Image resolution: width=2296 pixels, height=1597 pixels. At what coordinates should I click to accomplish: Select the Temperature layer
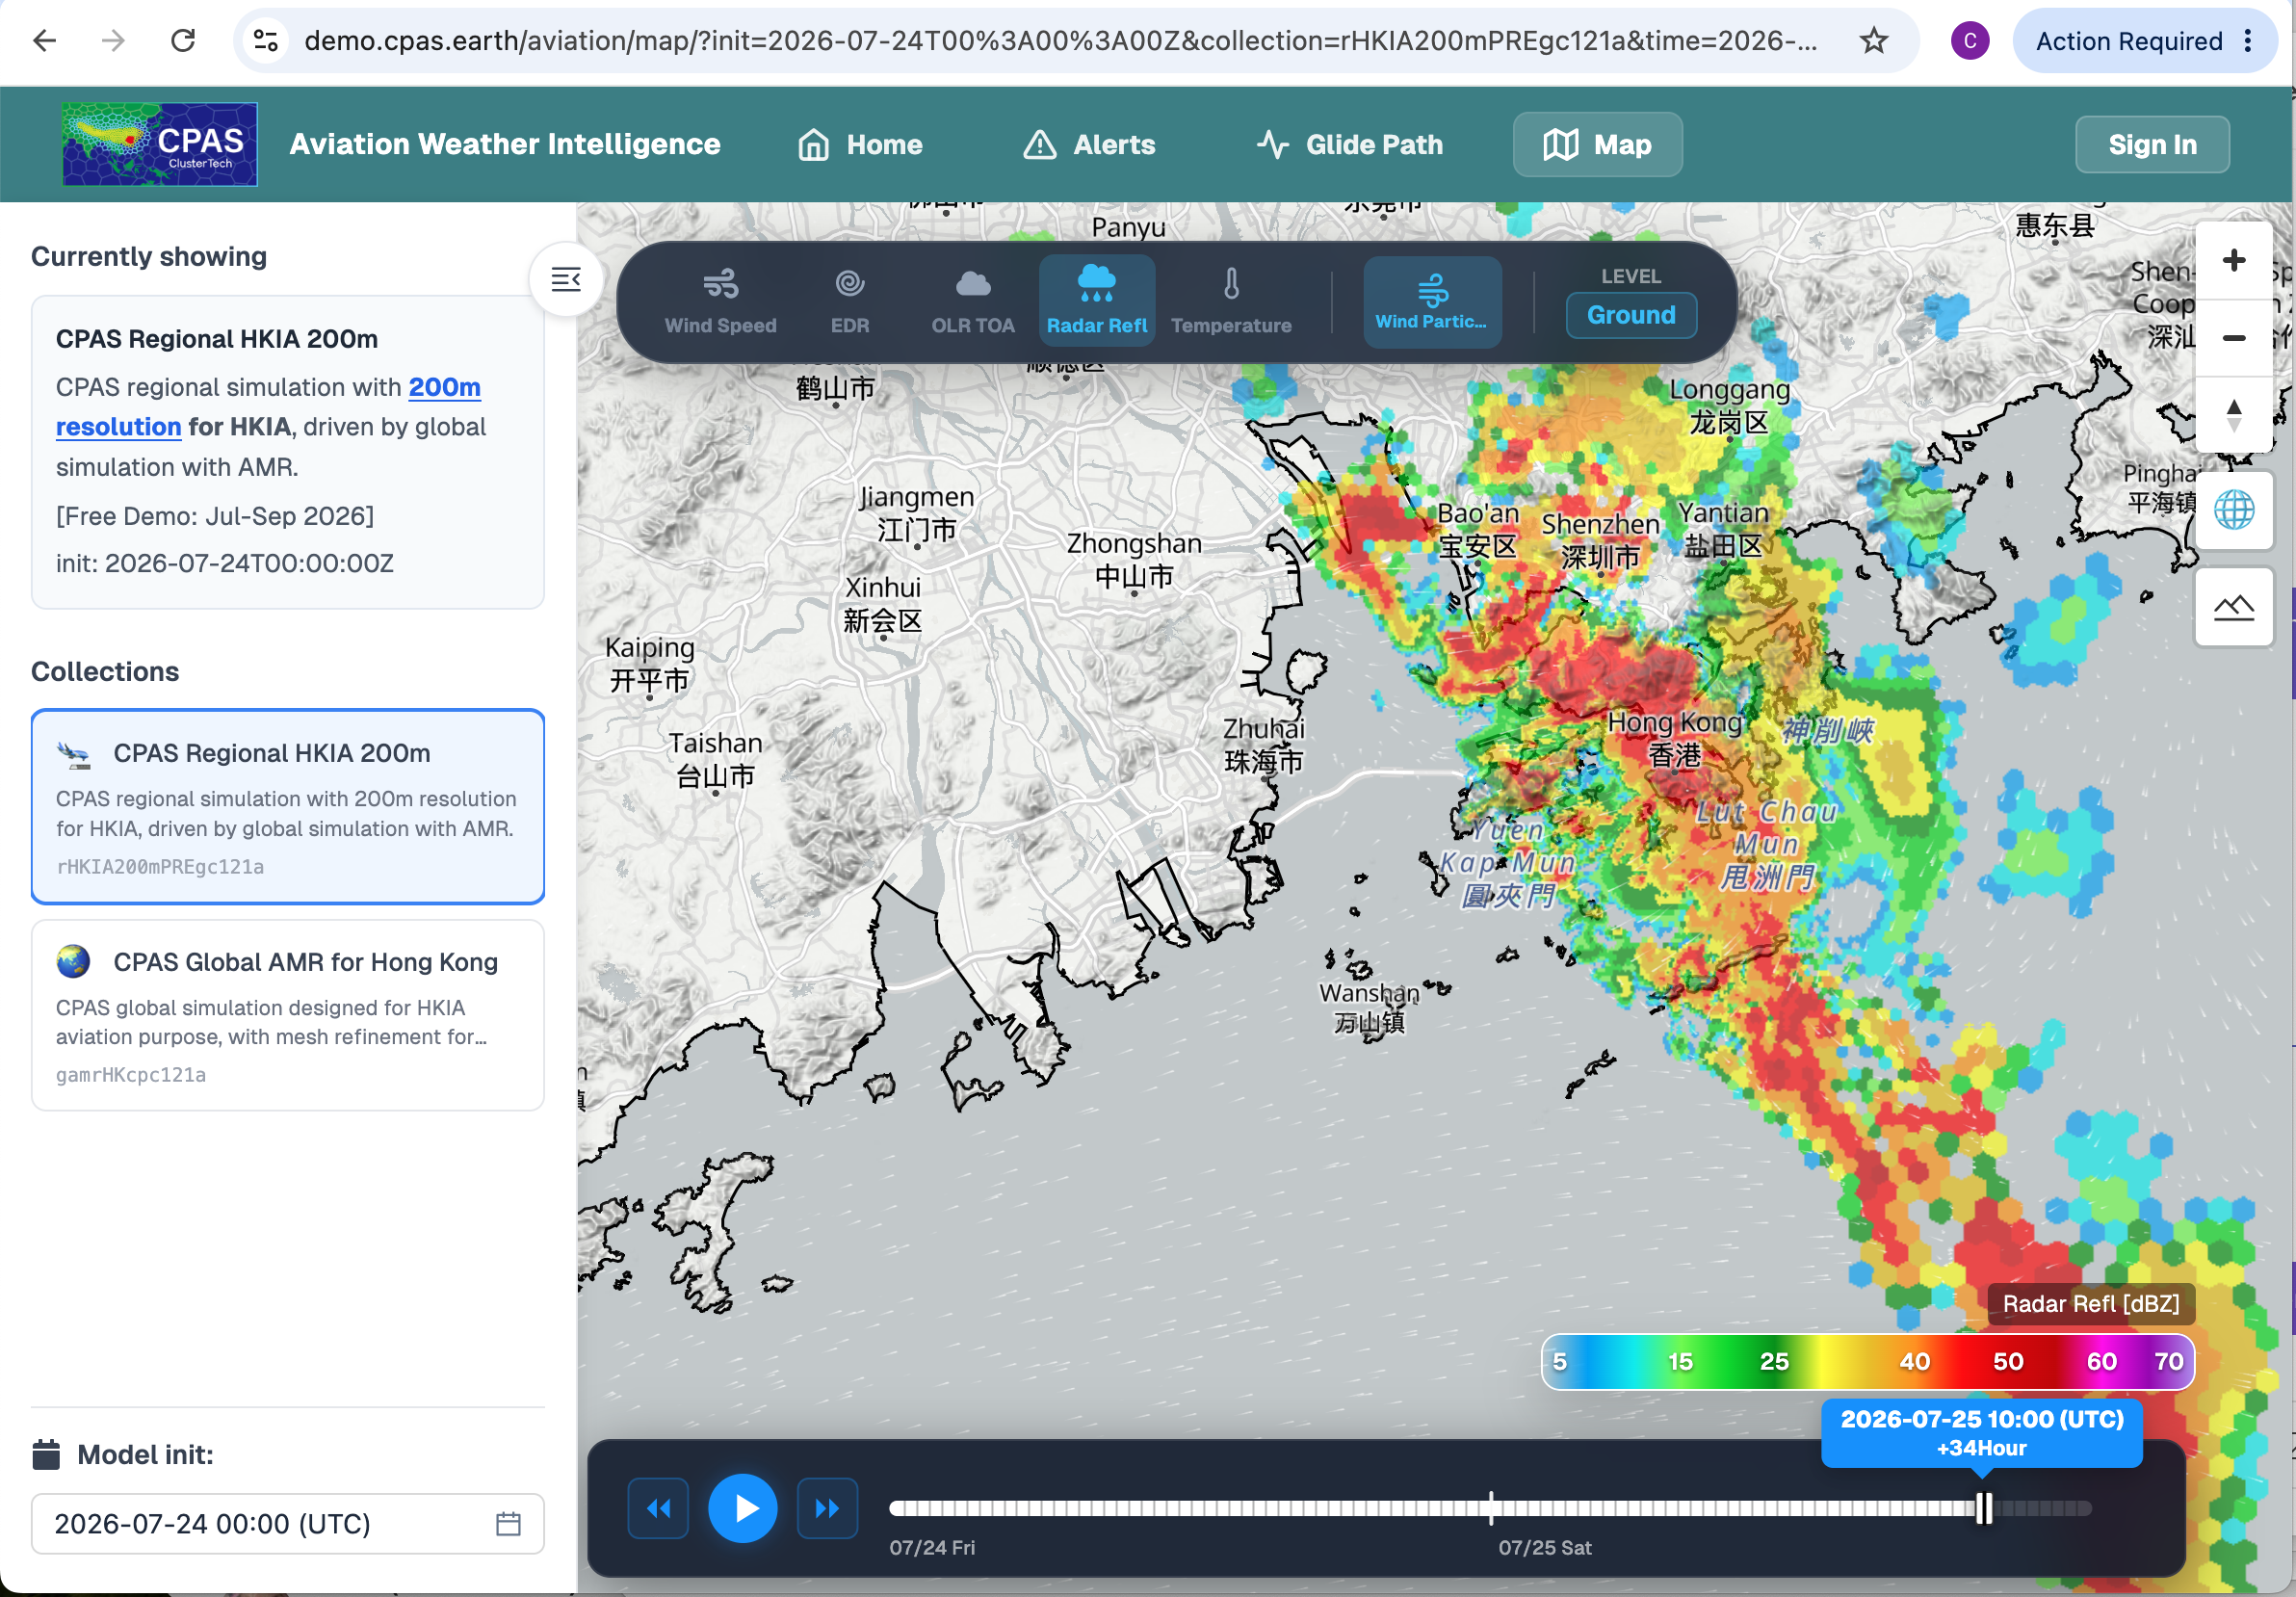pyautogui.click(x=1231, y=301)
